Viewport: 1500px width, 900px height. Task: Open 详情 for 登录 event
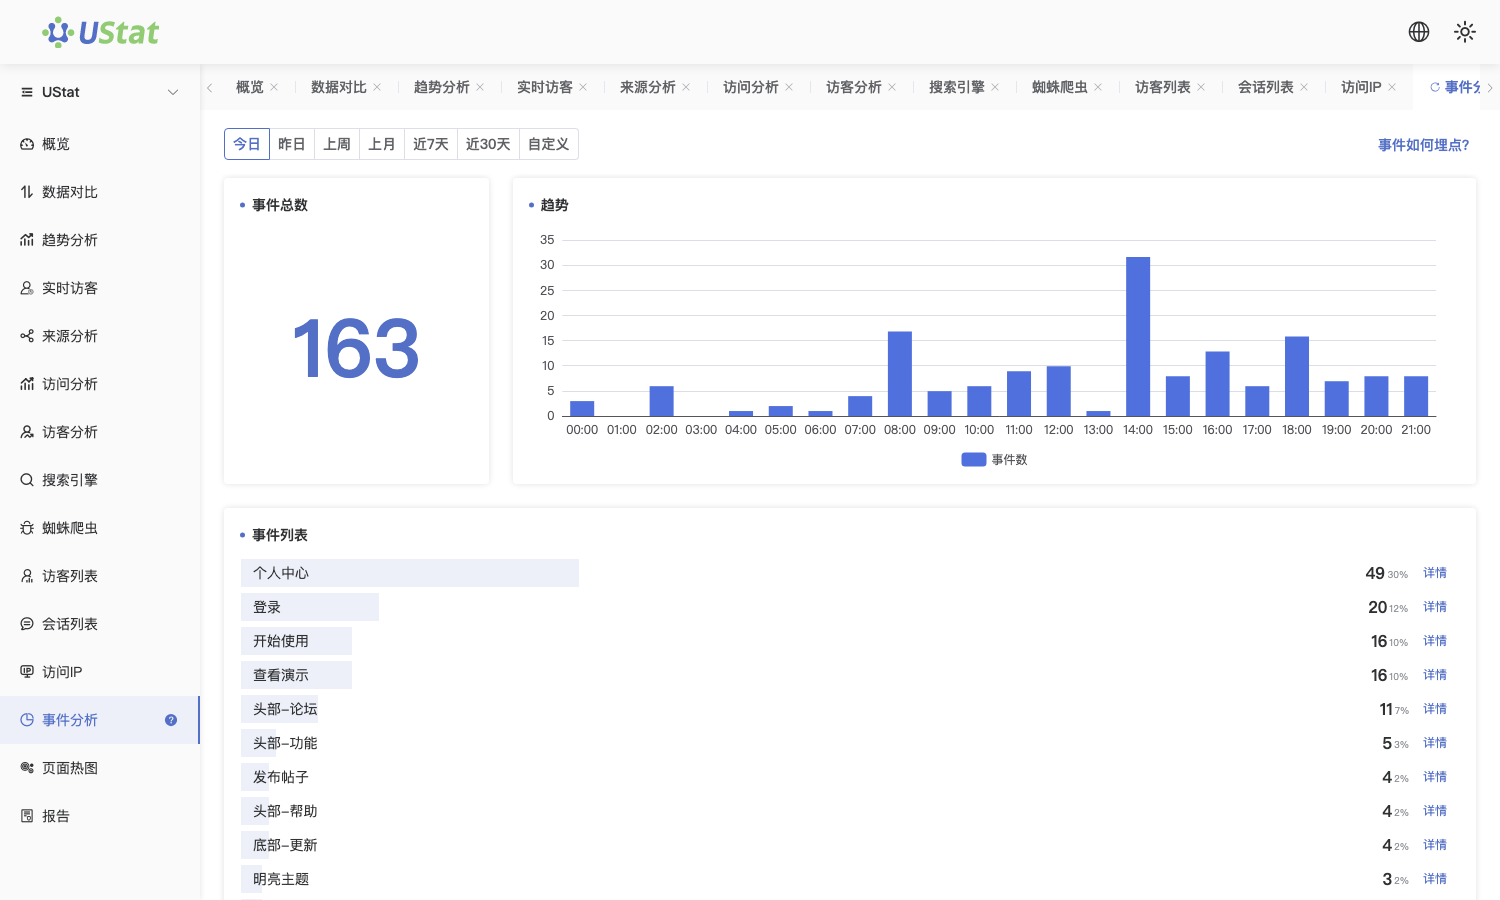tap(1435, 607)
